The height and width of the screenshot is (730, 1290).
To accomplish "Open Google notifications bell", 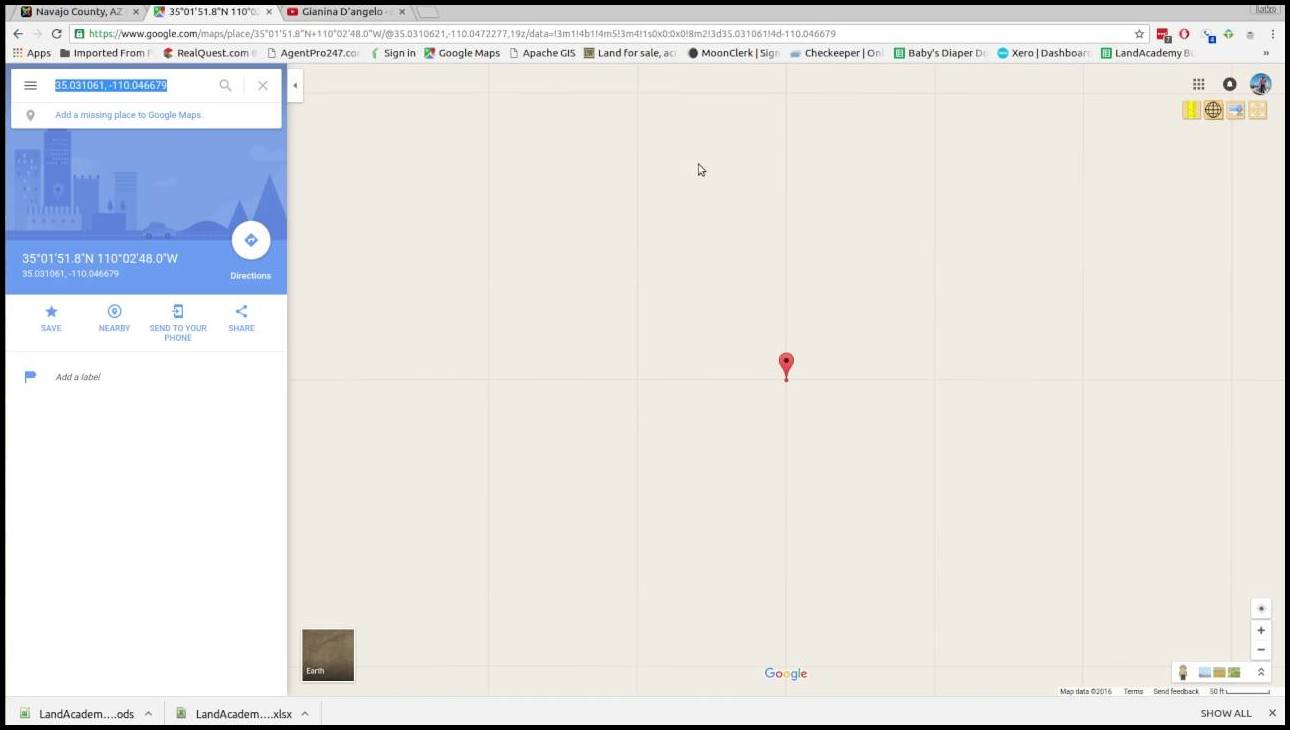I will click(1230, 85).
